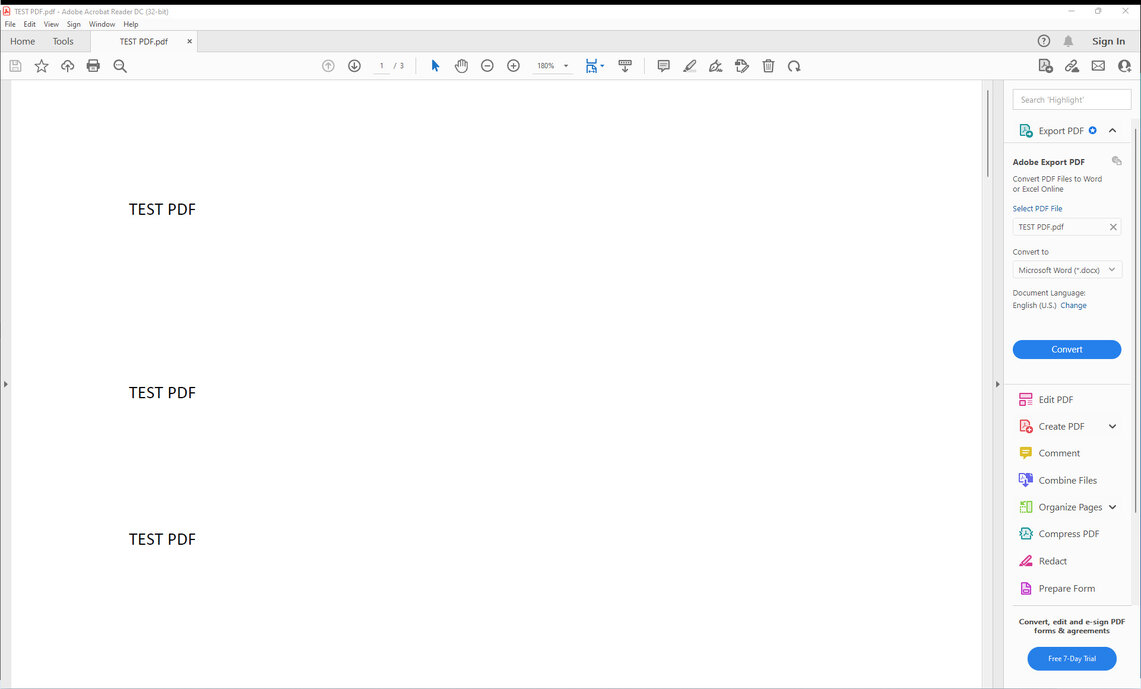Switch to the Tools tab
The height and width of the screenshot is (689, 1141).
click(63, 41)
